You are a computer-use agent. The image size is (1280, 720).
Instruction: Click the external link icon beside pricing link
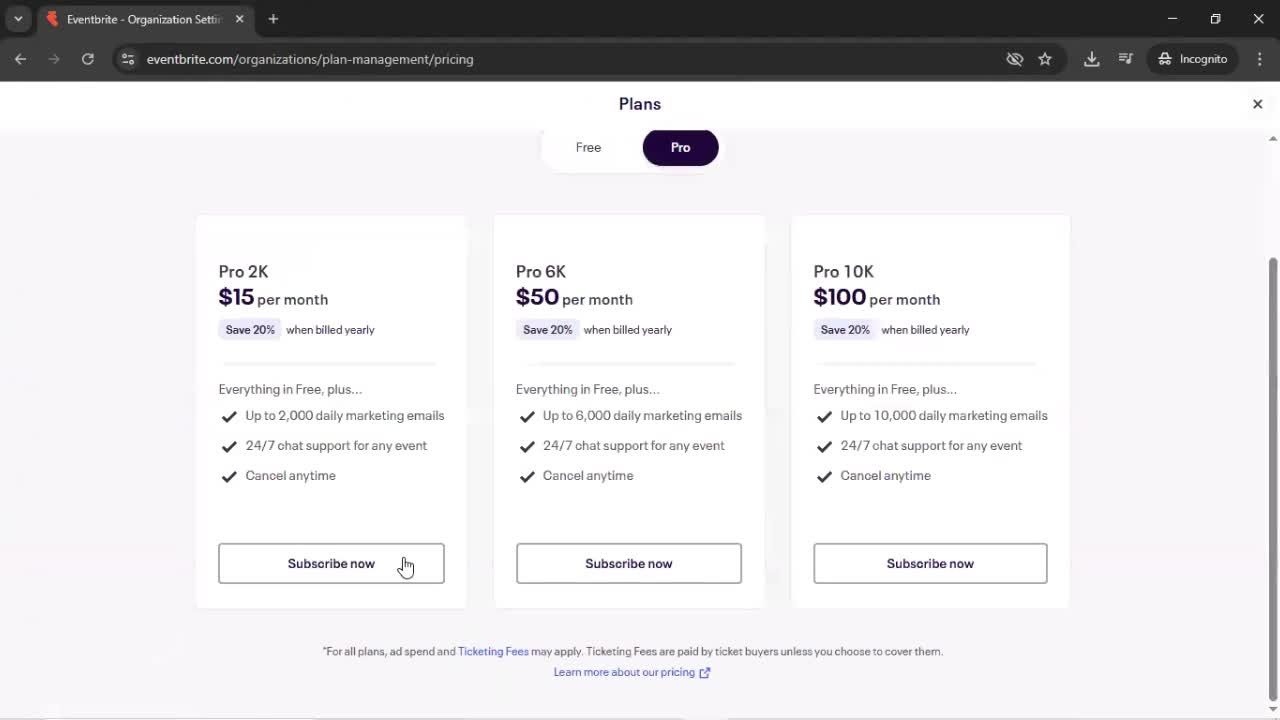point(704,672)
